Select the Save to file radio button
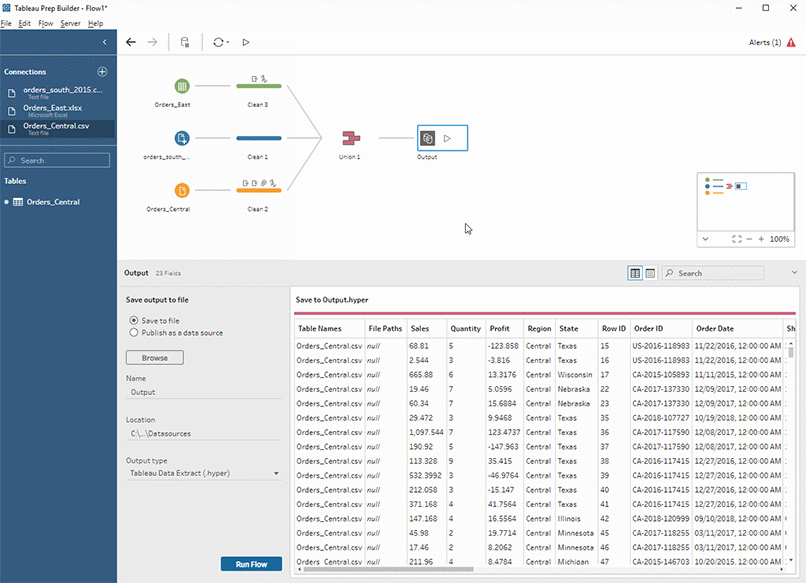 [135, 320]
